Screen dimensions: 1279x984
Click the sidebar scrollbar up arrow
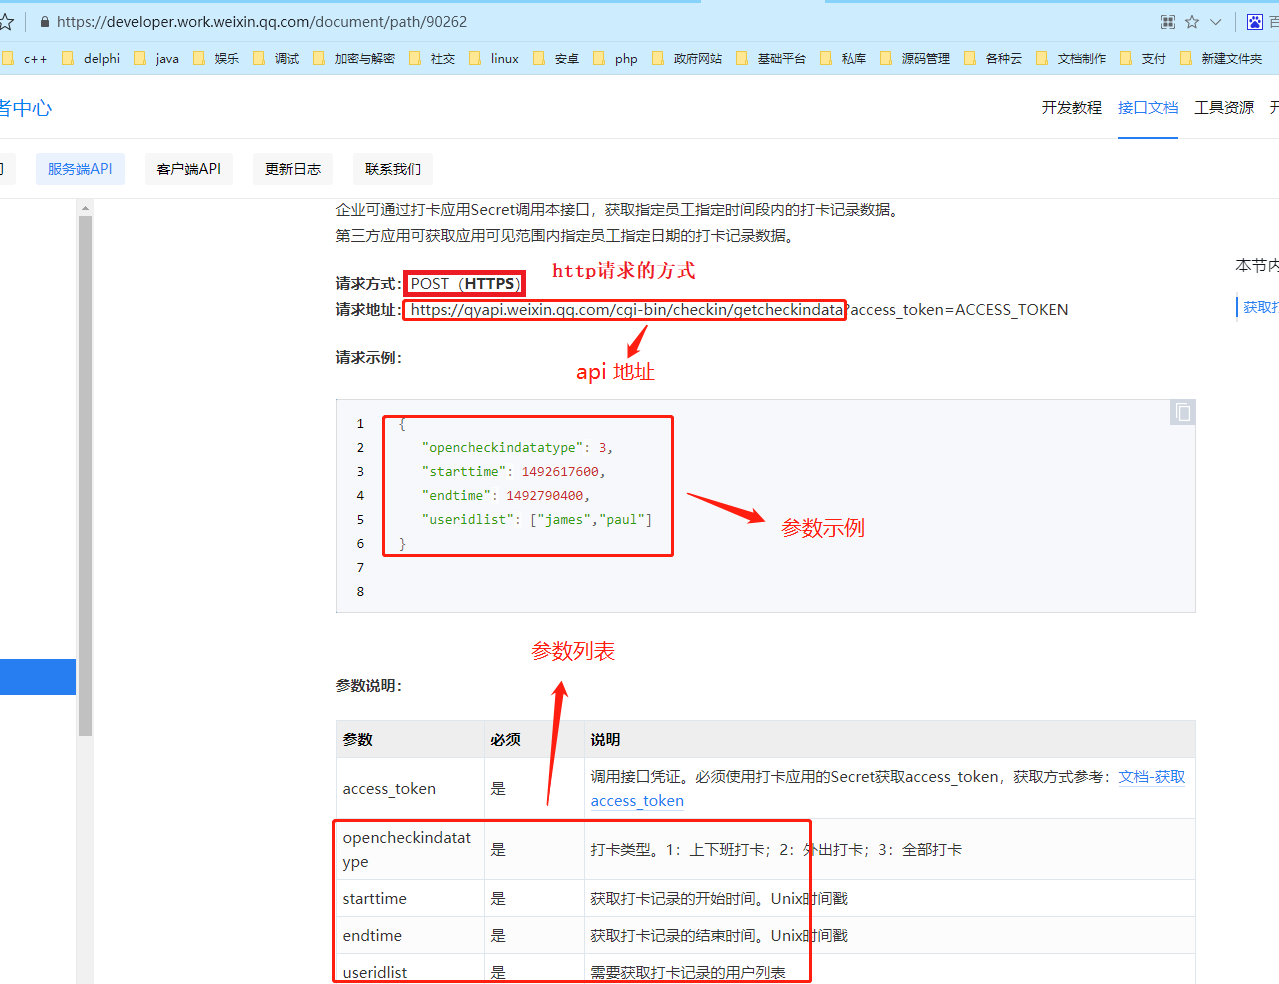[x=85, y=208]
